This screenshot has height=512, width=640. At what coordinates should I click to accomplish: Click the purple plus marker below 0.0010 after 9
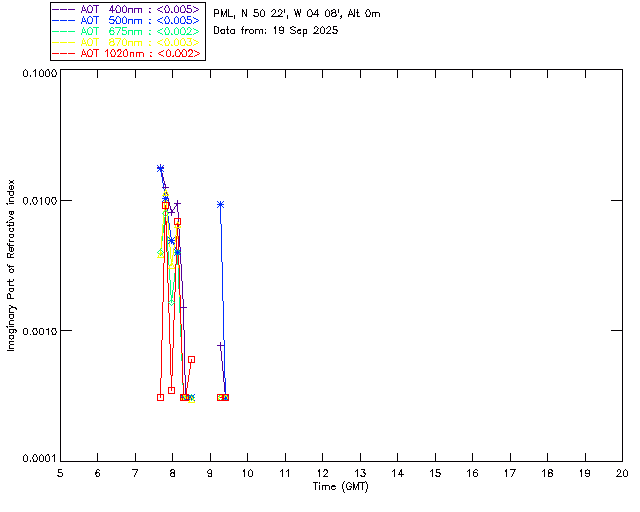[x=220, y=346]
